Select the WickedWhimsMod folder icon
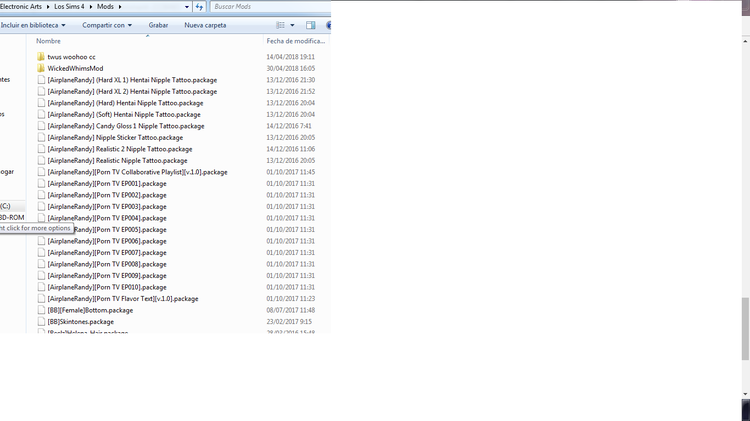 [41, 68]
